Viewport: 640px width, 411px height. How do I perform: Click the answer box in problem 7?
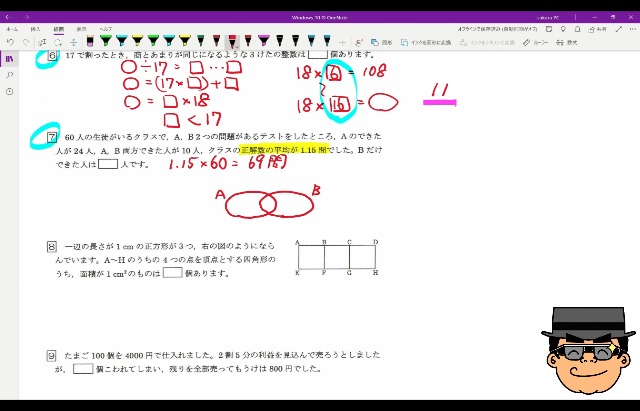(107, 164)
